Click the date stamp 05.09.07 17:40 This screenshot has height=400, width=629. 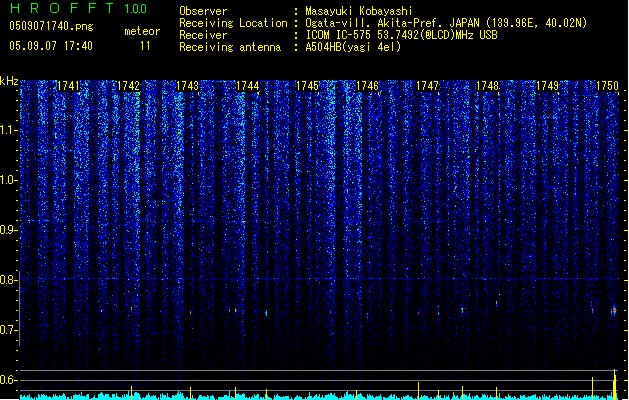51,46
